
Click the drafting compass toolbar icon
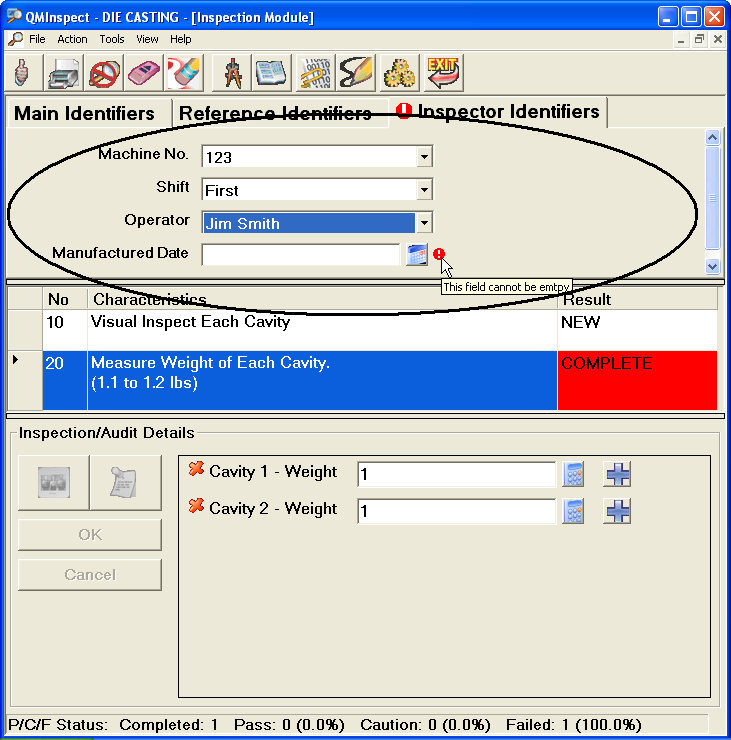(x=233, y=72)
